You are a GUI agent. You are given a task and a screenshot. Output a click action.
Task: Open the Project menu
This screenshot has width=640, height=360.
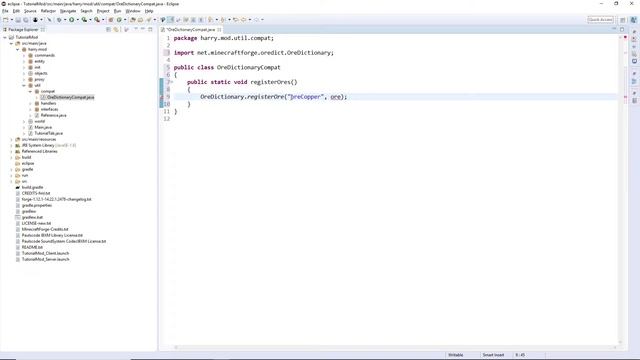(103, 11)
